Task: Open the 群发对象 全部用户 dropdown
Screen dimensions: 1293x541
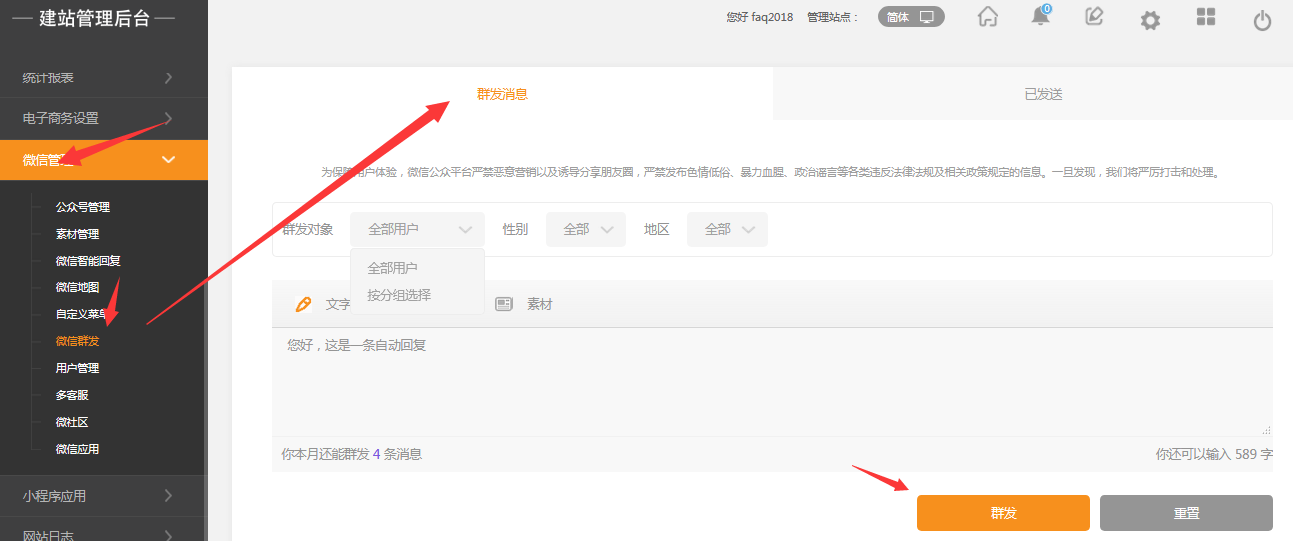Action: pos(417,229)
